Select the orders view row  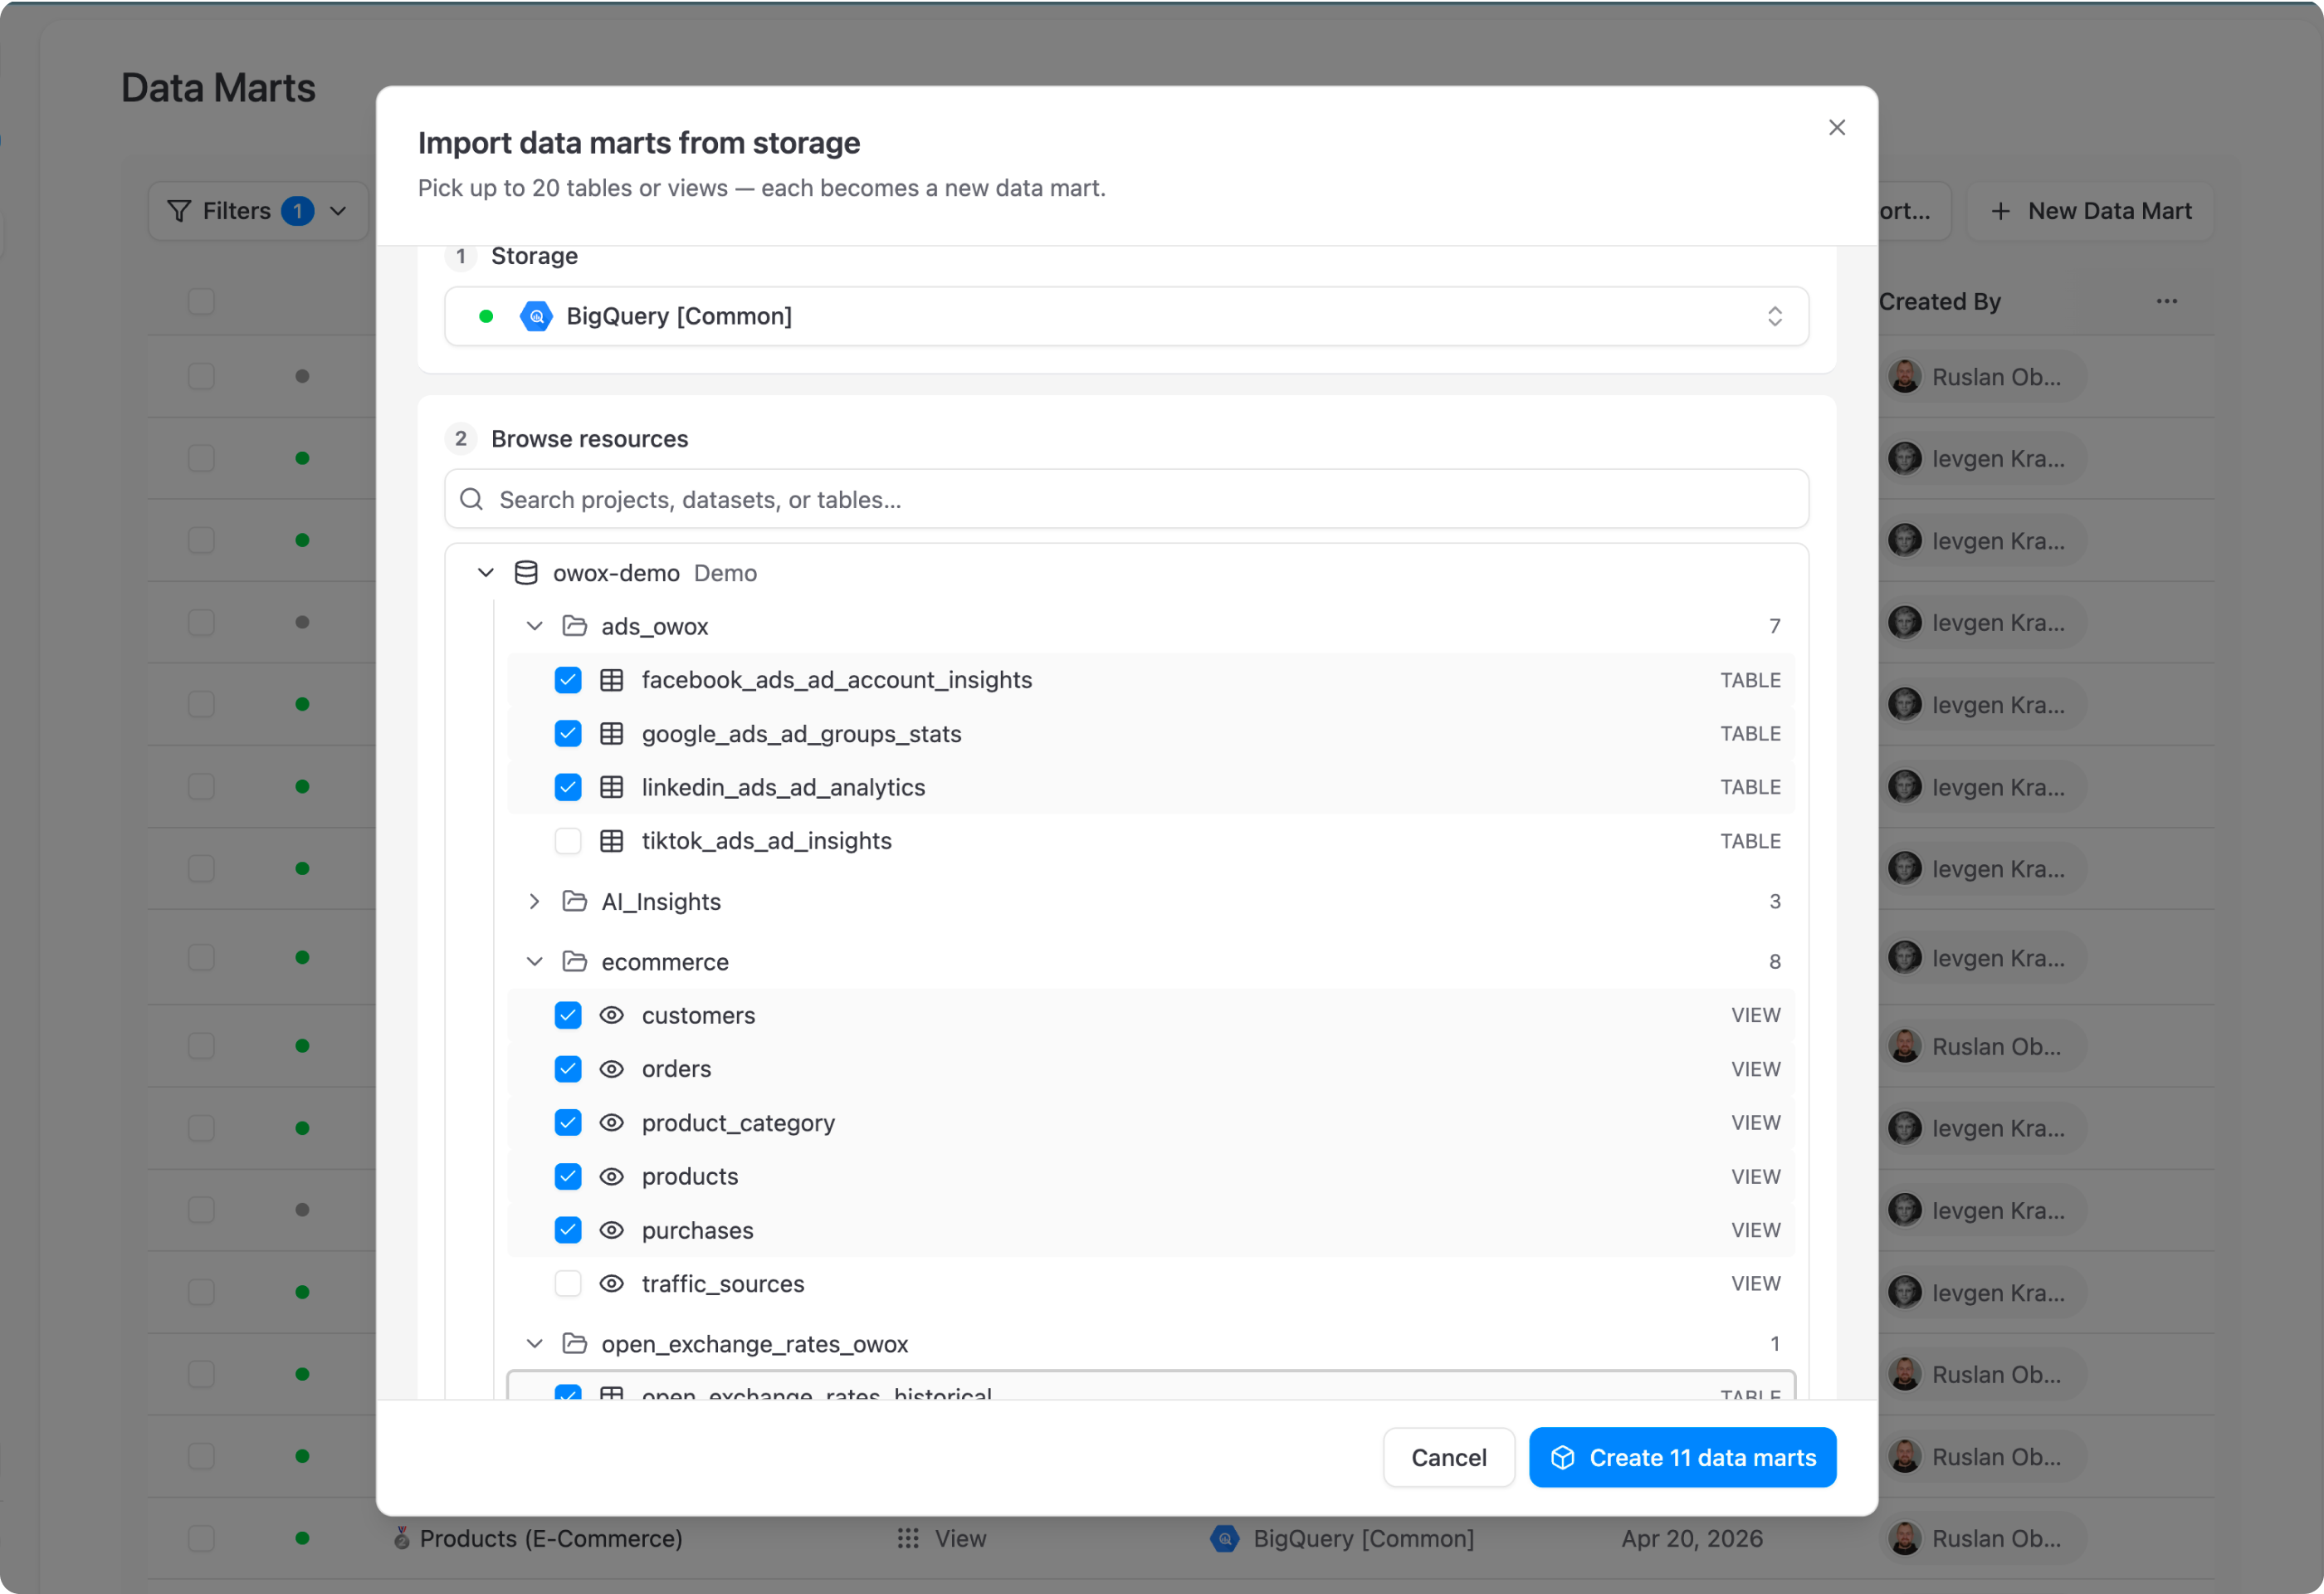click(x=1151, y=1069)
